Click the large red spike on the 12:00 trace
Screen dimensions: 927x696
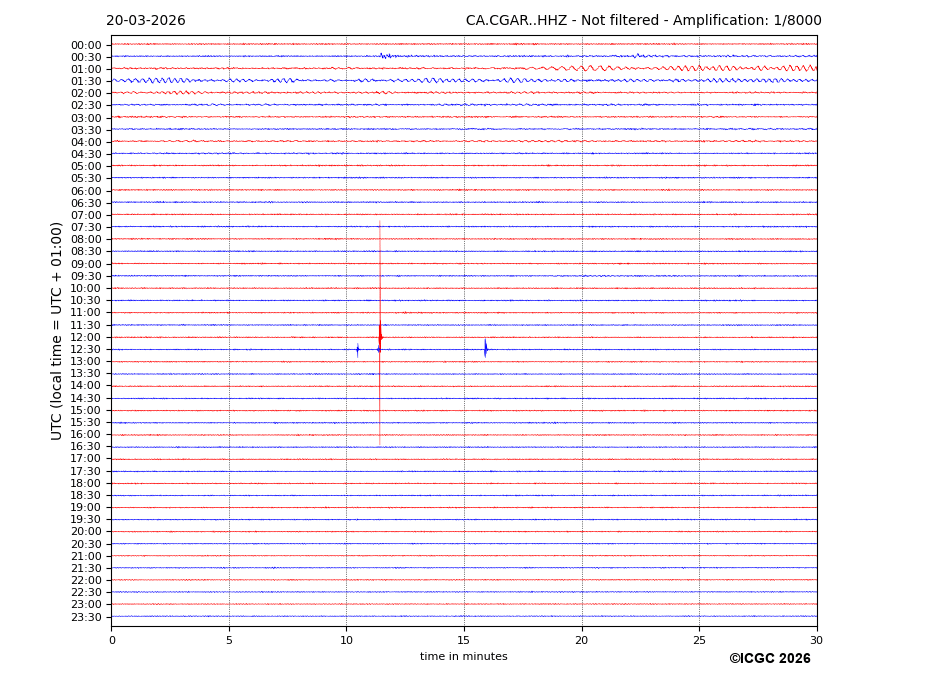tap(380, 335)
